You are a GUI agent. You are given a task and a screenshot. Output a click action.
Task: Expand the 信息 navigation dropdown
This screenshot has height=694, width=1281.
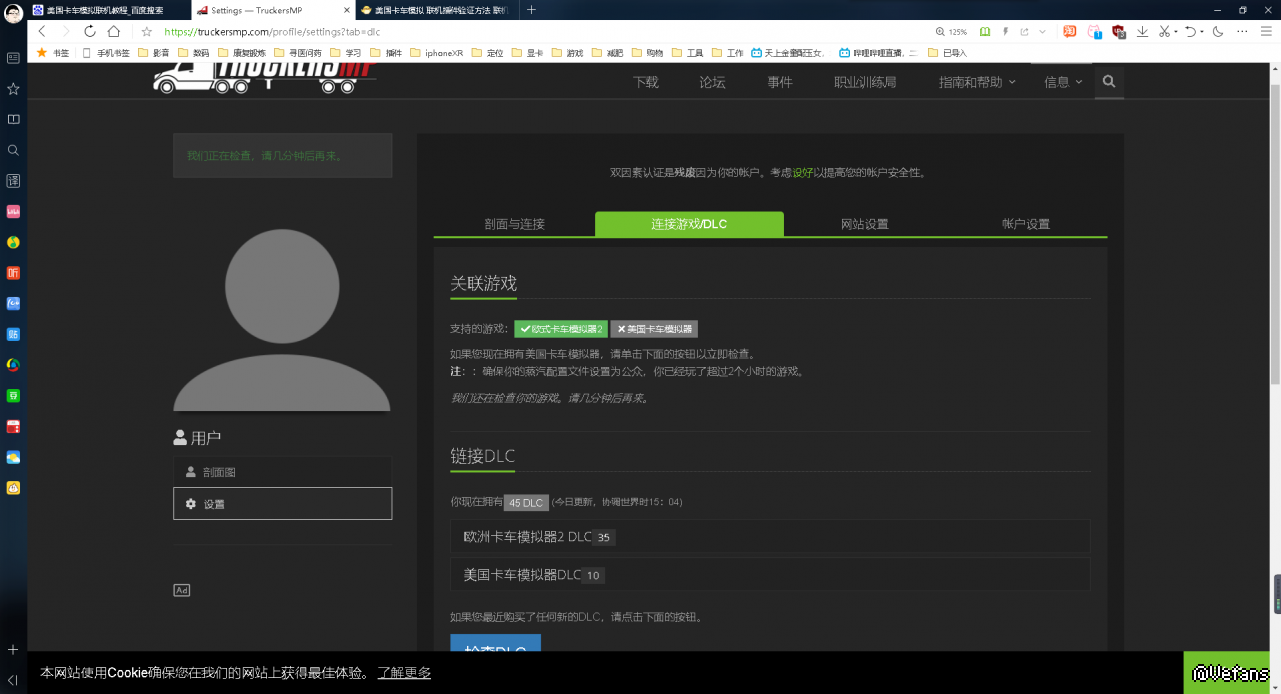(x=1063, y=82)
